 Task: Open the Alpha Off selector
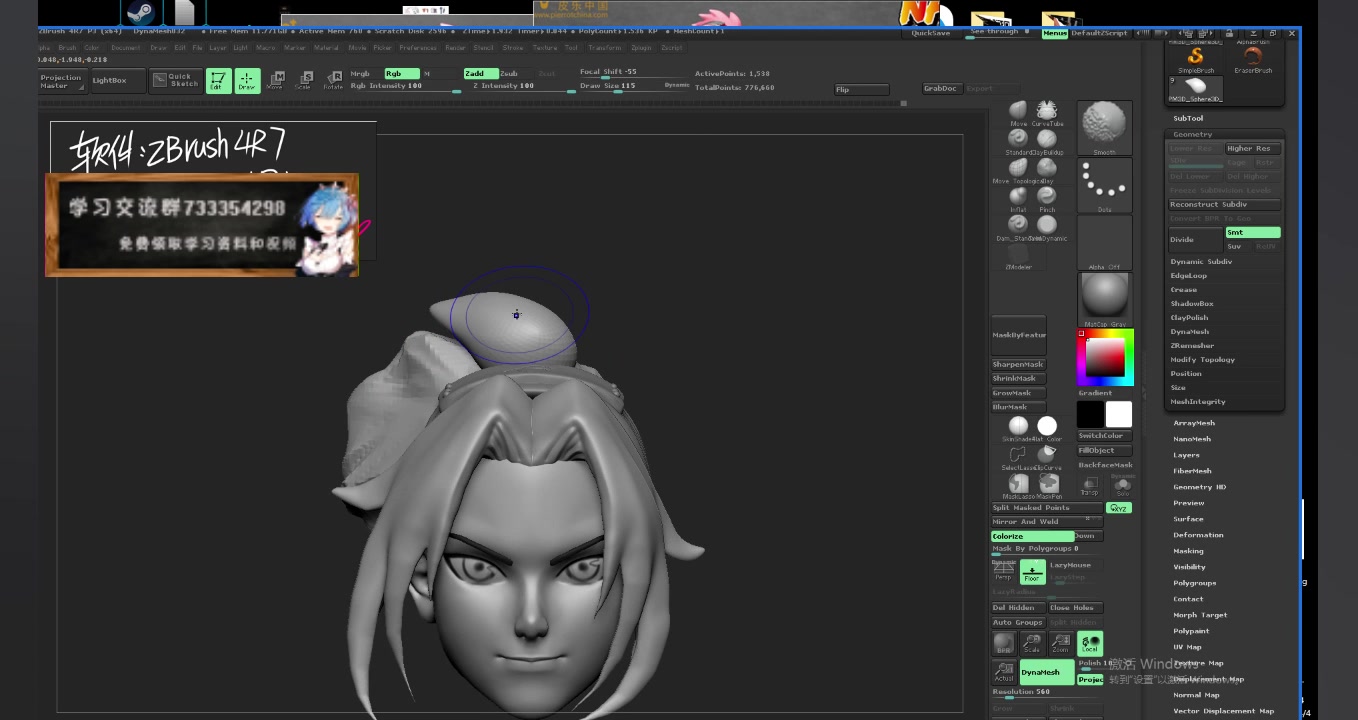1104,243
